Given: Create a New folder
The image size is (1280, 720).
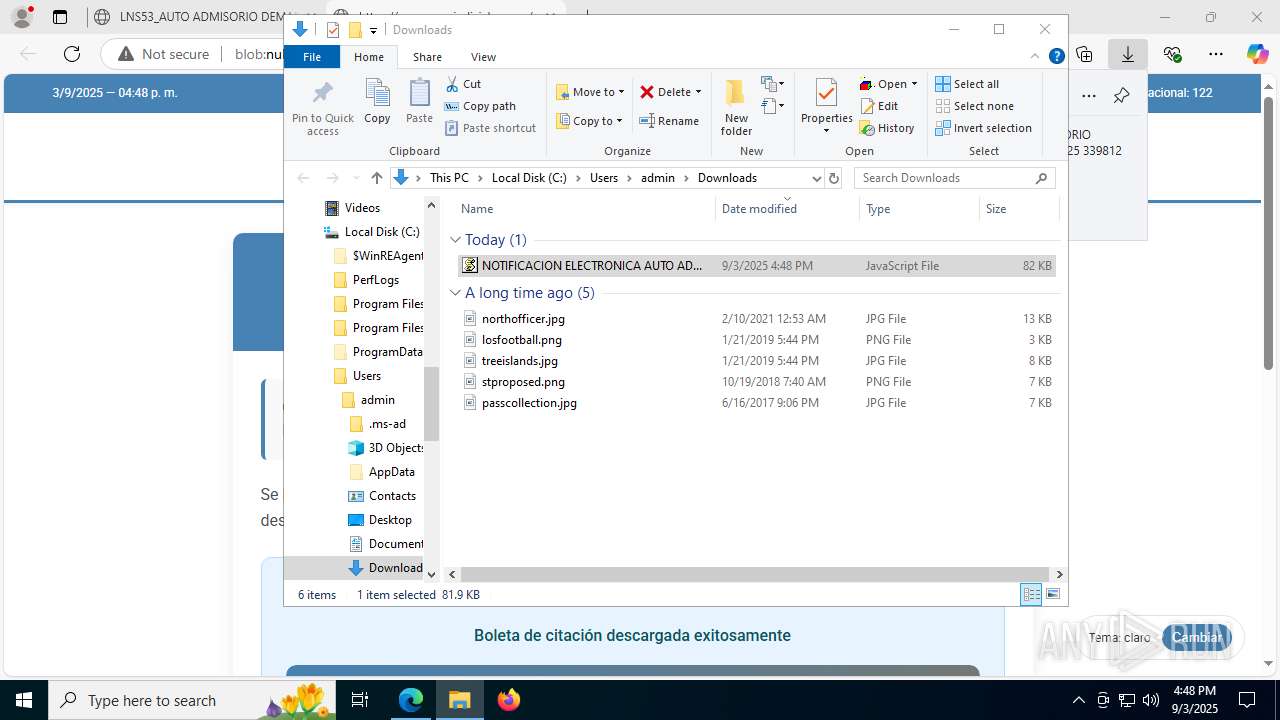Looking at the screenshot, I should click(x=736, y=108).
